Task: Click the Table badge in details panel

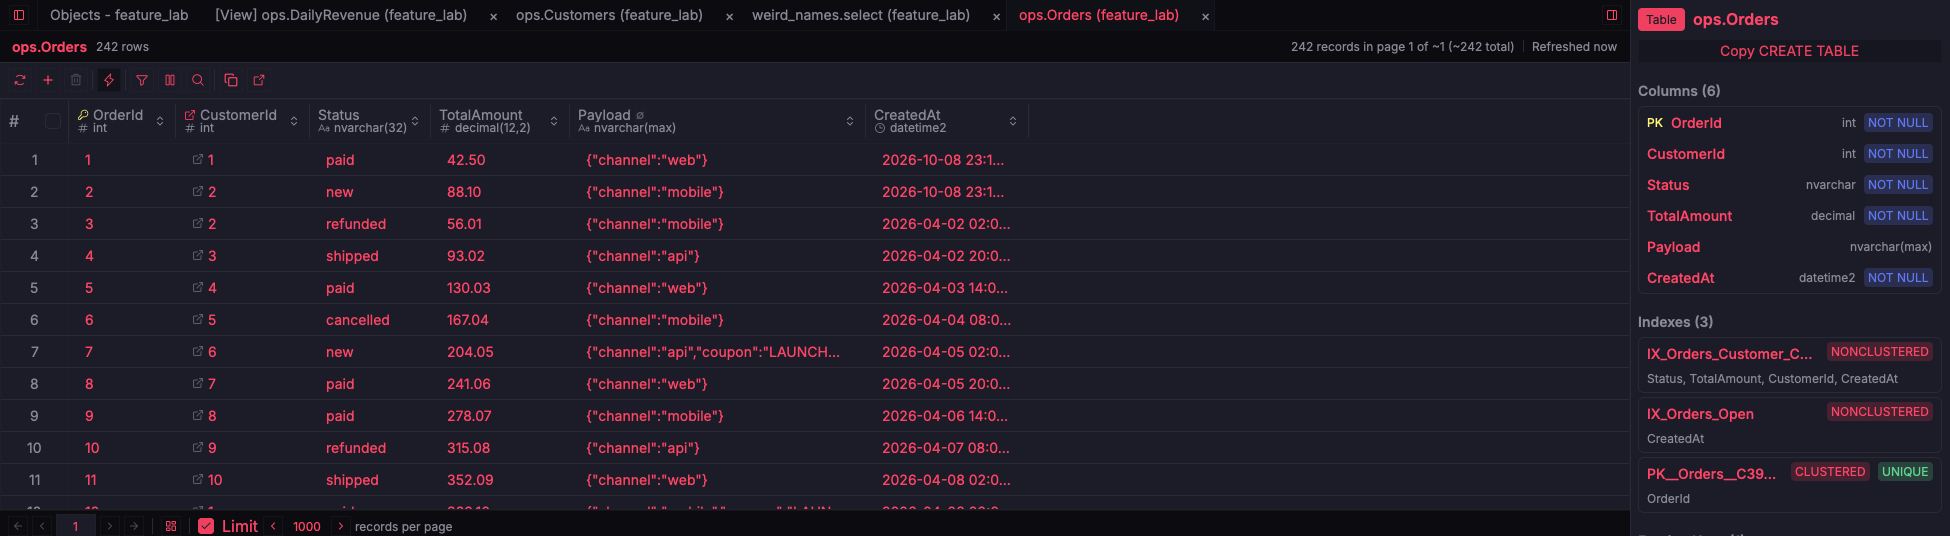Action: coord(1661,19)
